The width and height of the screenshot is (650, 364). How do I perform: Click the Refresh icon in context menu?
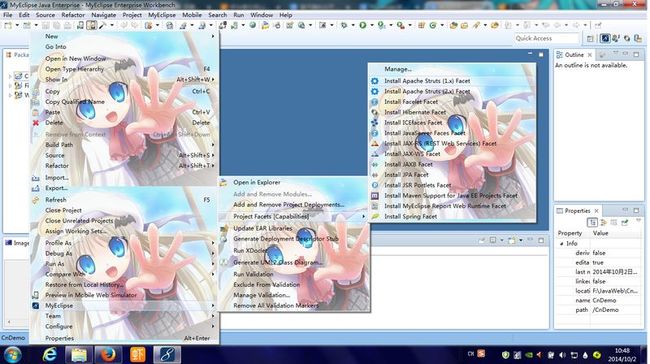pyautogui.click(x=36, y=200)
